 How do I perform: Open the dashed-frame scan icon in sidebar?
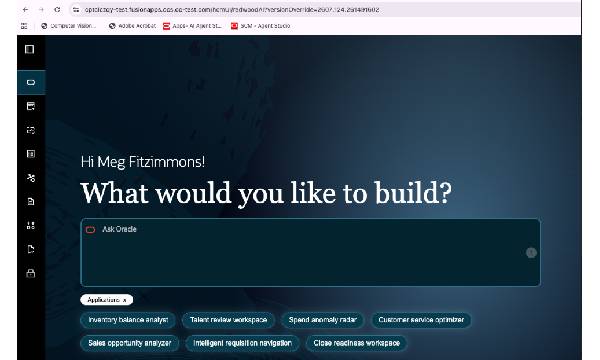31,130
